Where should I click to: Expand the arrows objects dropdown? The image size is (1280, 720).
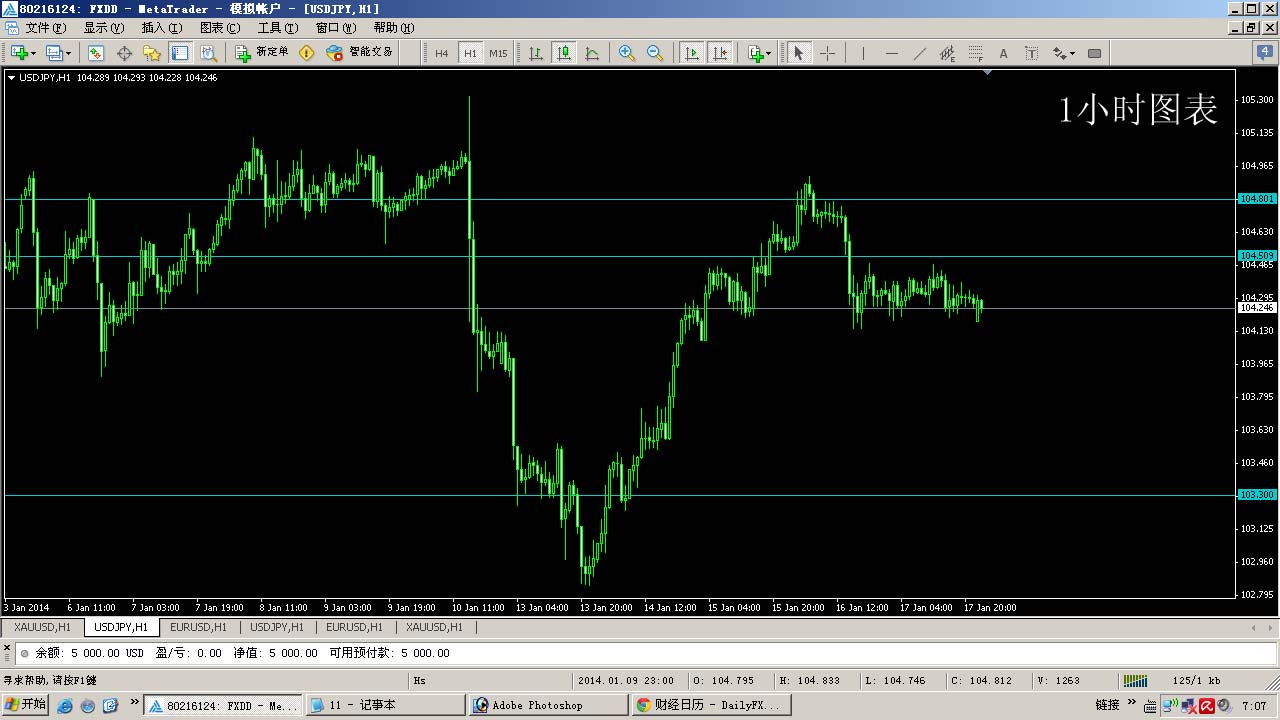point(1072,54)
